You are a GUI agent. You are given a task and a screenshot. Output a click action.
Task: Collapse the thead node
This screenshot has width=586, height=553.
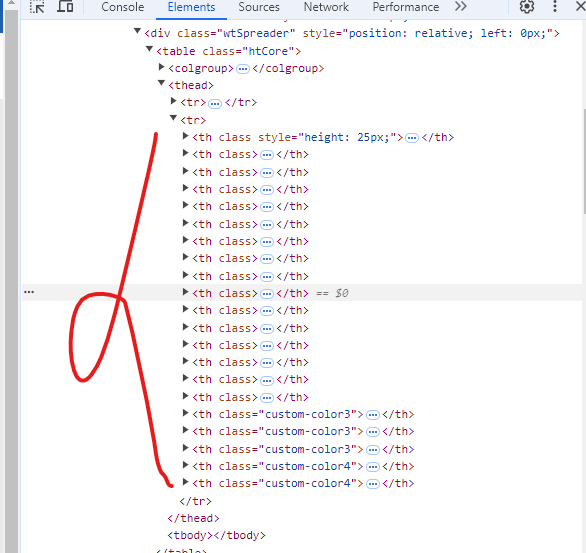coord(161,83)
